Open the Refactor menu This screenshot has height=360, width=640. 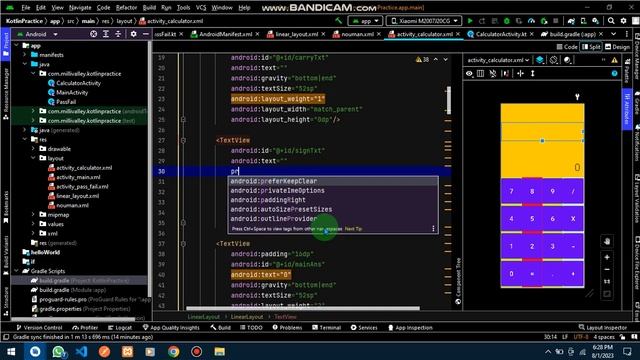coord(127,8)
